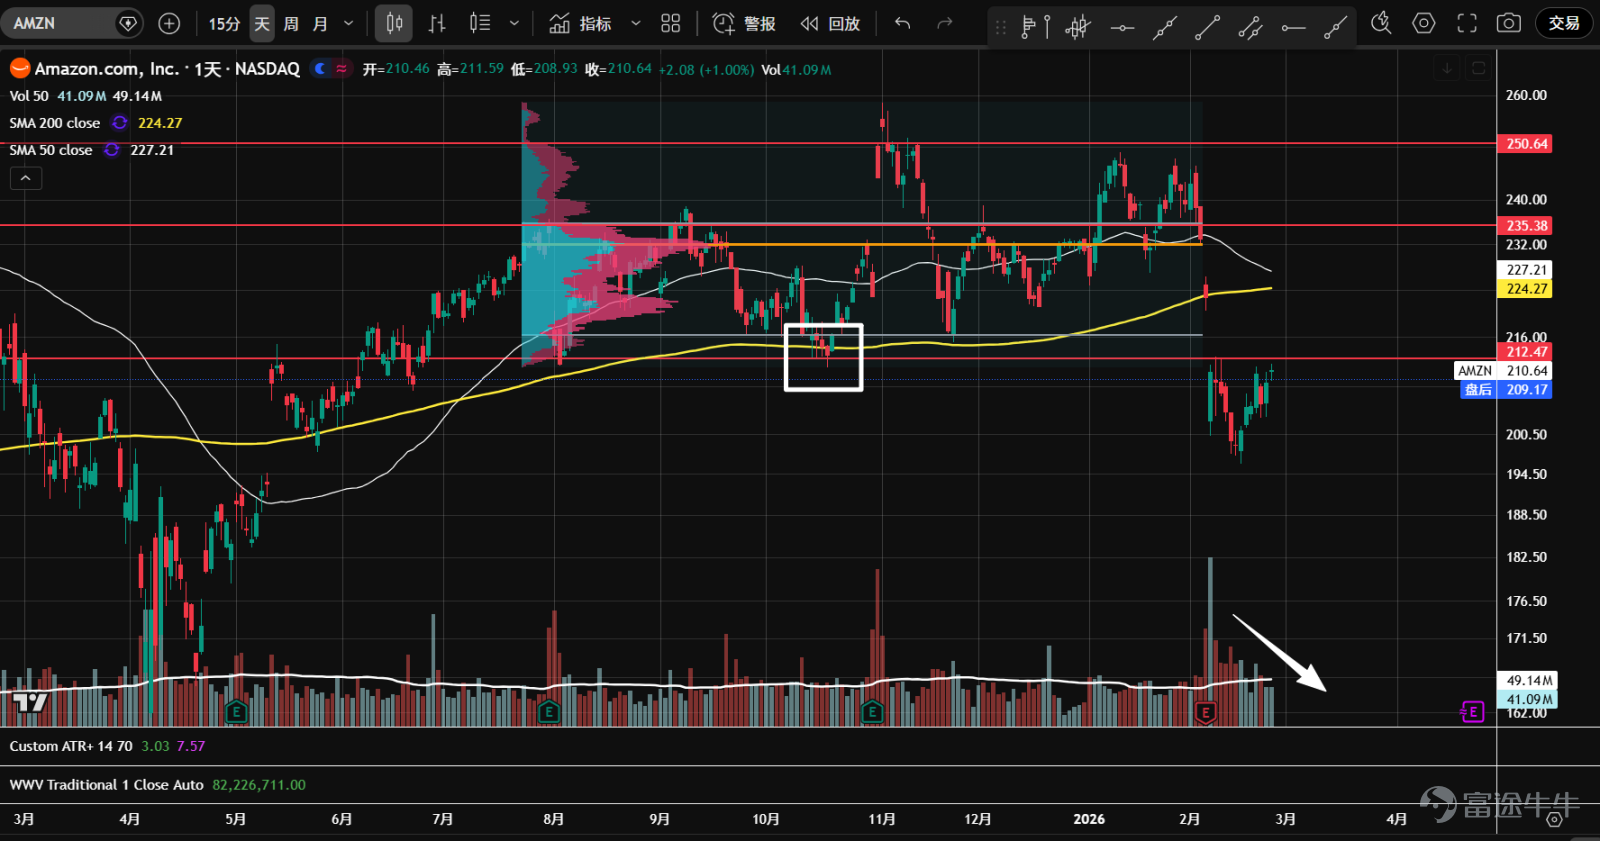This screenshot has height=841, width=1600.
Task: Click the SMA 200 loading refresh icon
Action: pos(120,123)
